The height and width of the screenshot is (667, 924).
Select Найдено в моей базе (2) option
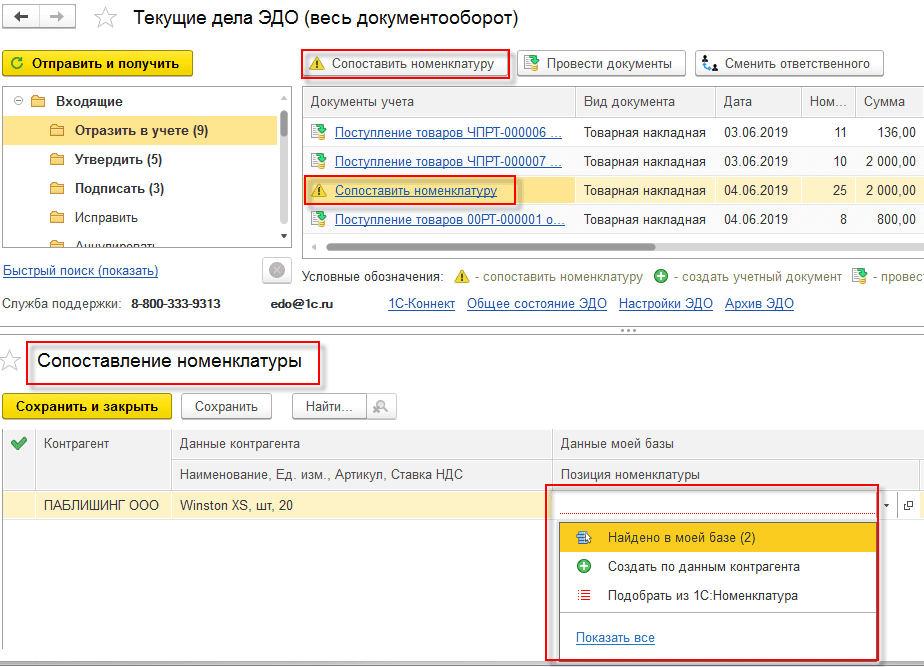pyautogui.click(x=681, y=538)
